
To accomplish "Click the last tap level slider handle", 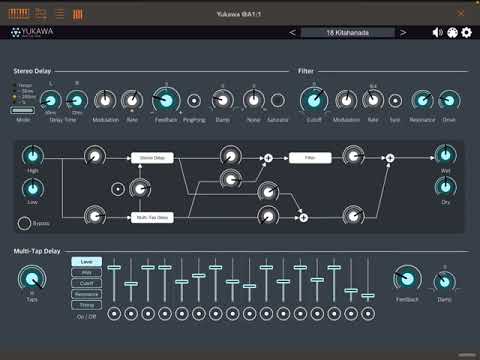I will click(x=368, y=296).
